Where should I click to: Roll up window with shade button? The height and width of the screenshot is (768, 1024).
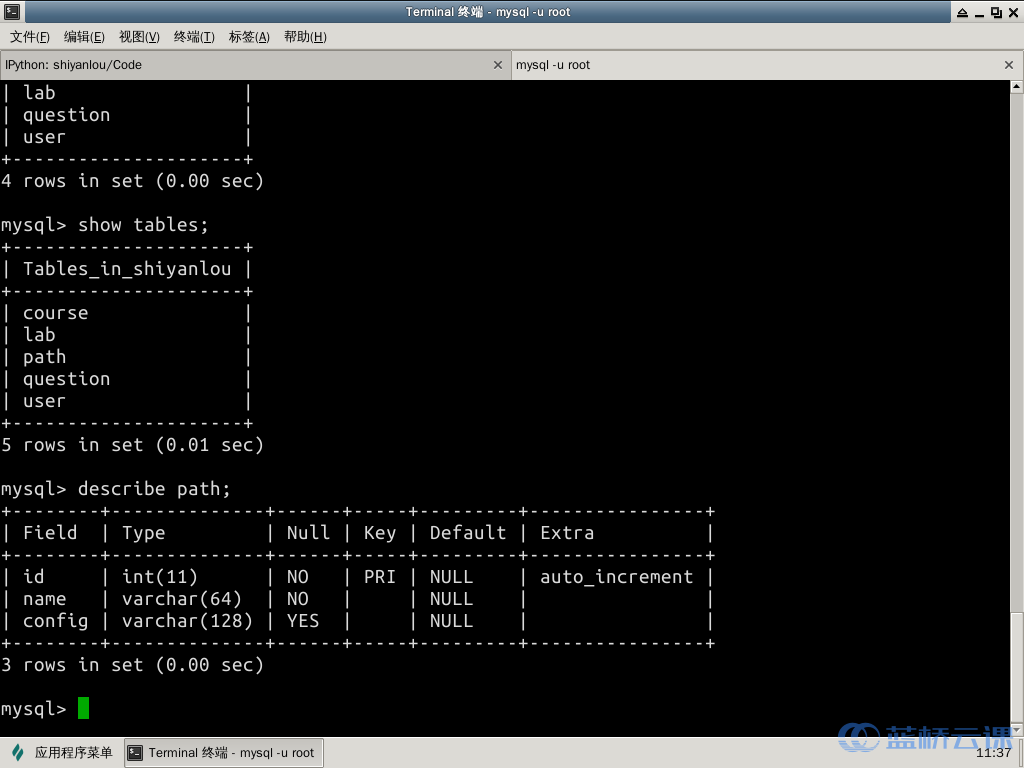coord(962,12)
